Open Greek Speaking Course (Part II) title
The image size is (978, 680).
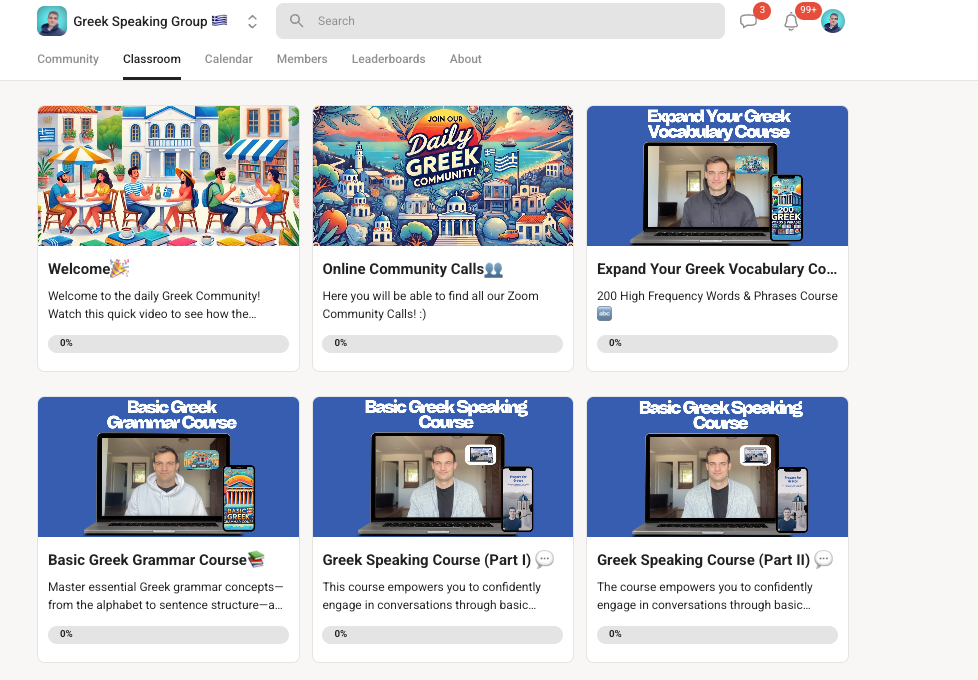(x=704, y=560)
